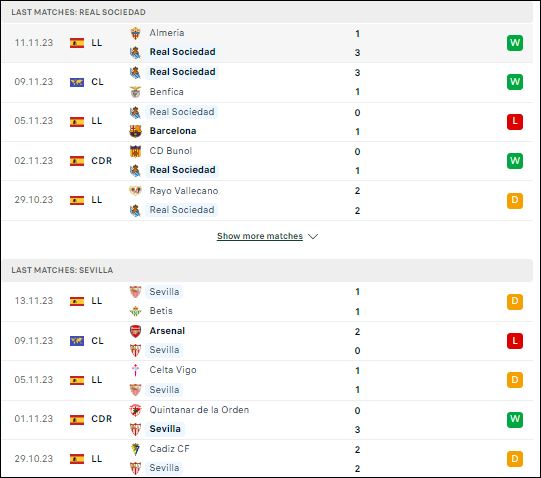Click the Rayo Vallecano crest icon
Image resolution: width=541 pixels, height=478 pixels.
tap(135, 191)
